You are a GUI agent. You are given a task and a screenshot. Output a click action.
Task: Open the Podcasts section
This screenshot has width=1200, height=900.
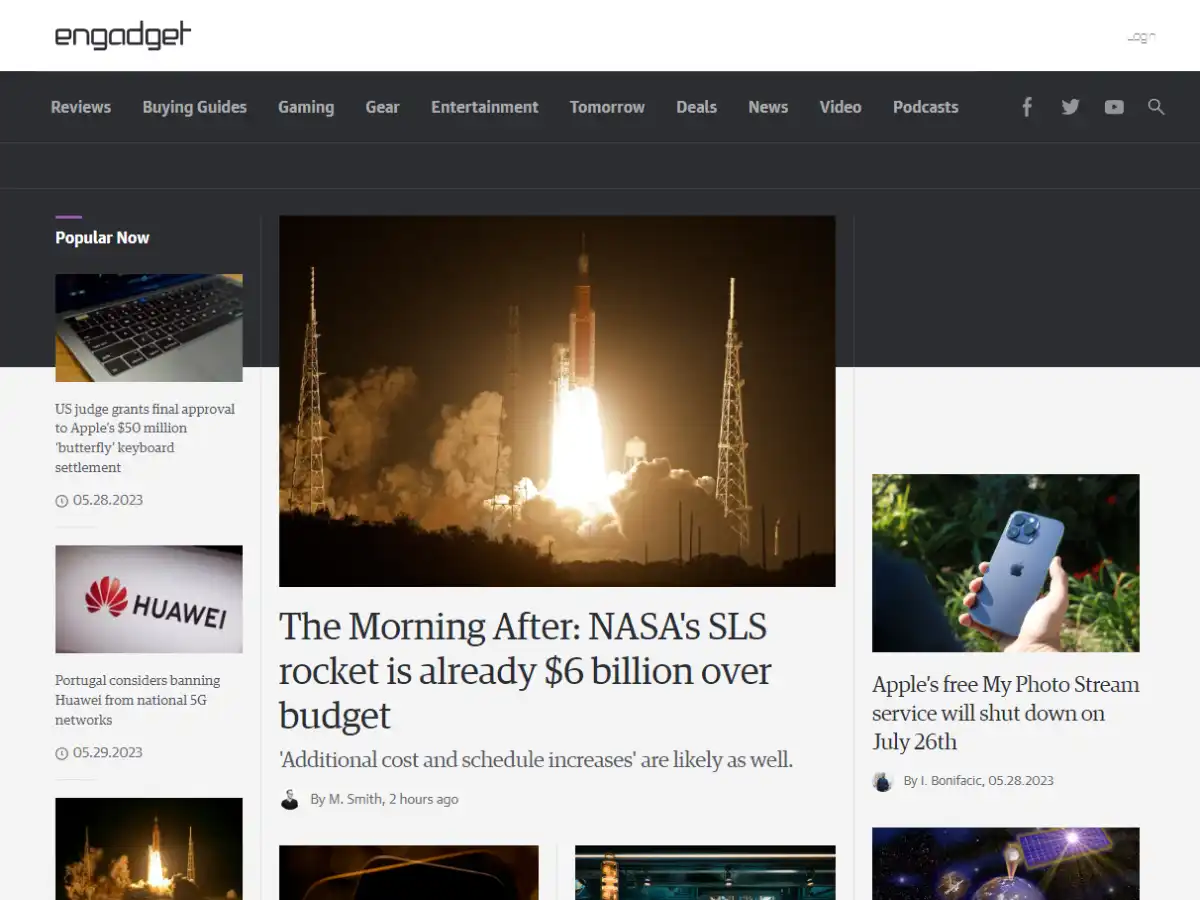tap(925, 107)
